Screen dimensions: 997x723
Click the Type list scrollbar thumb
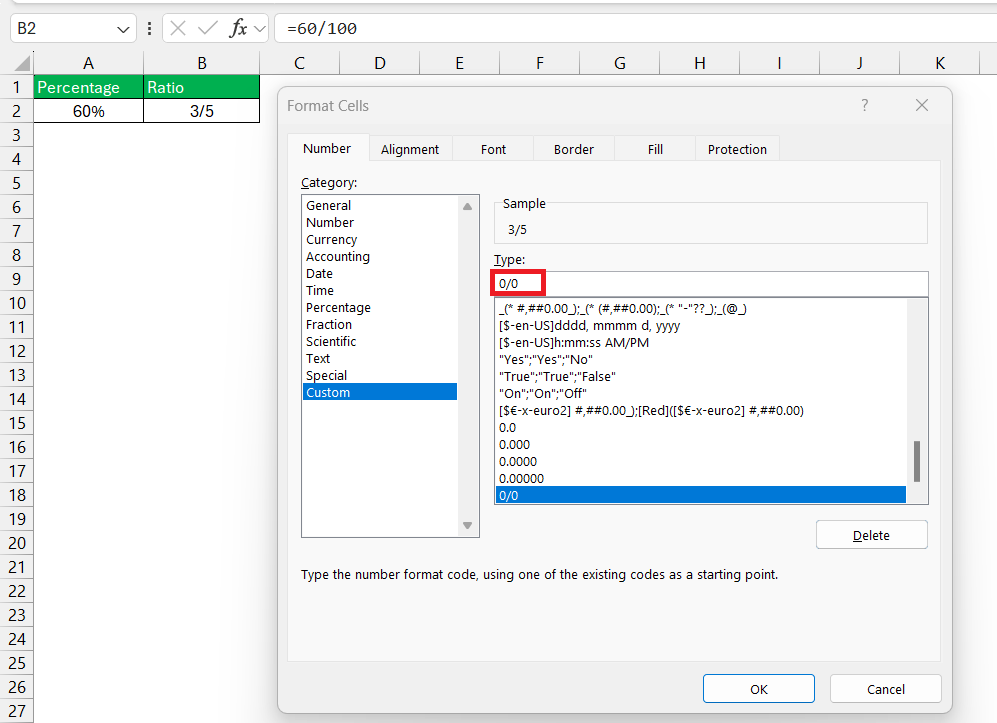pos(917,461)
